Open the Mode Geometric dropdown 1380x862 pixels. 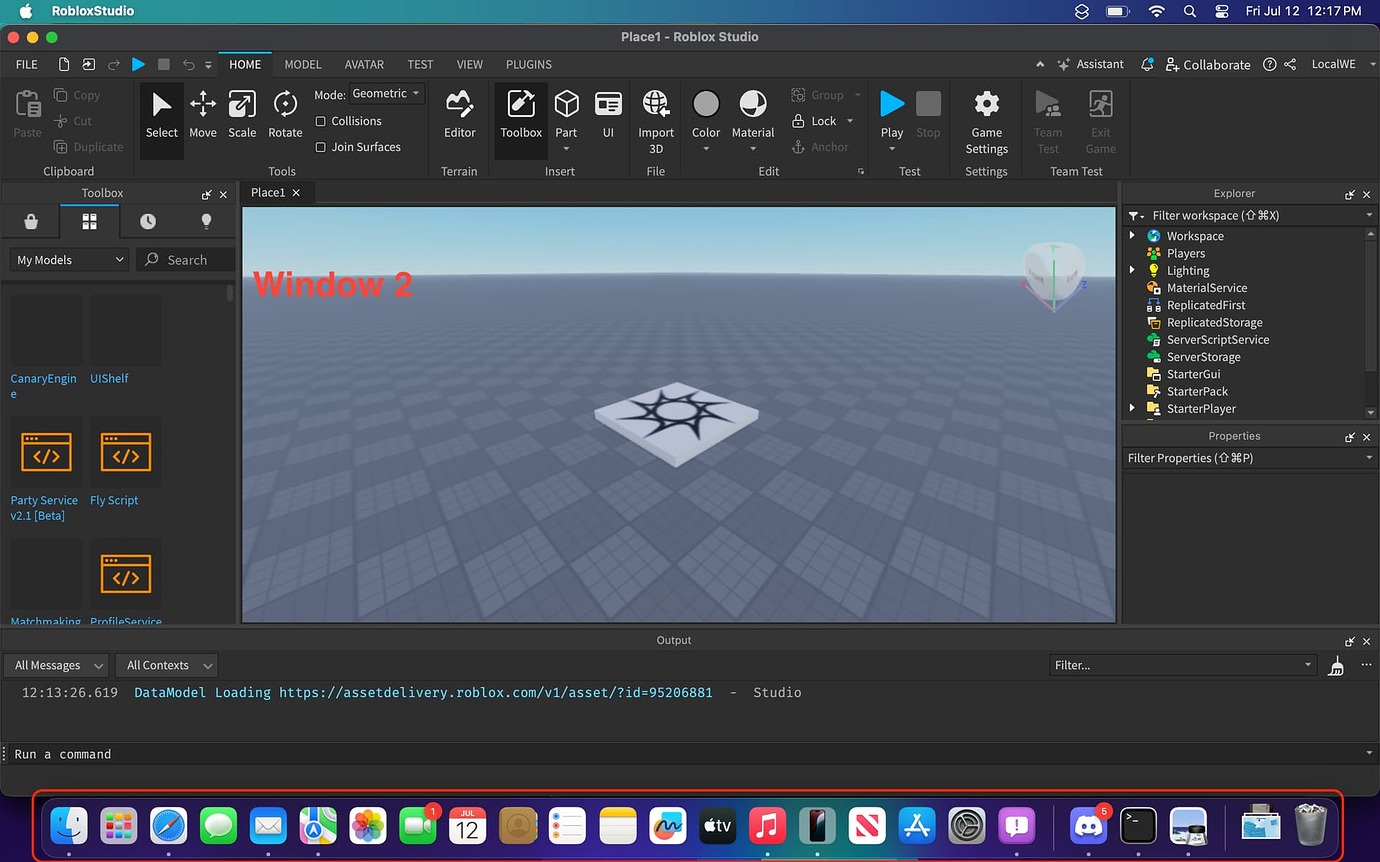click(x=386, y=93)
